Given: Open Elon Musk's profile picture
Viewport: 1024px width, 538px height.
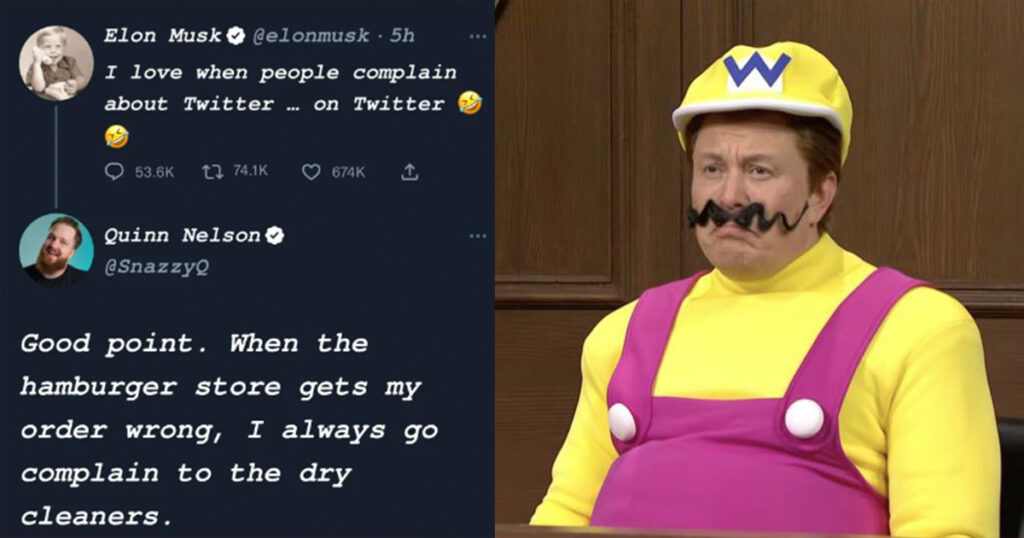Looking at the screenshot, I should [56, 63].
